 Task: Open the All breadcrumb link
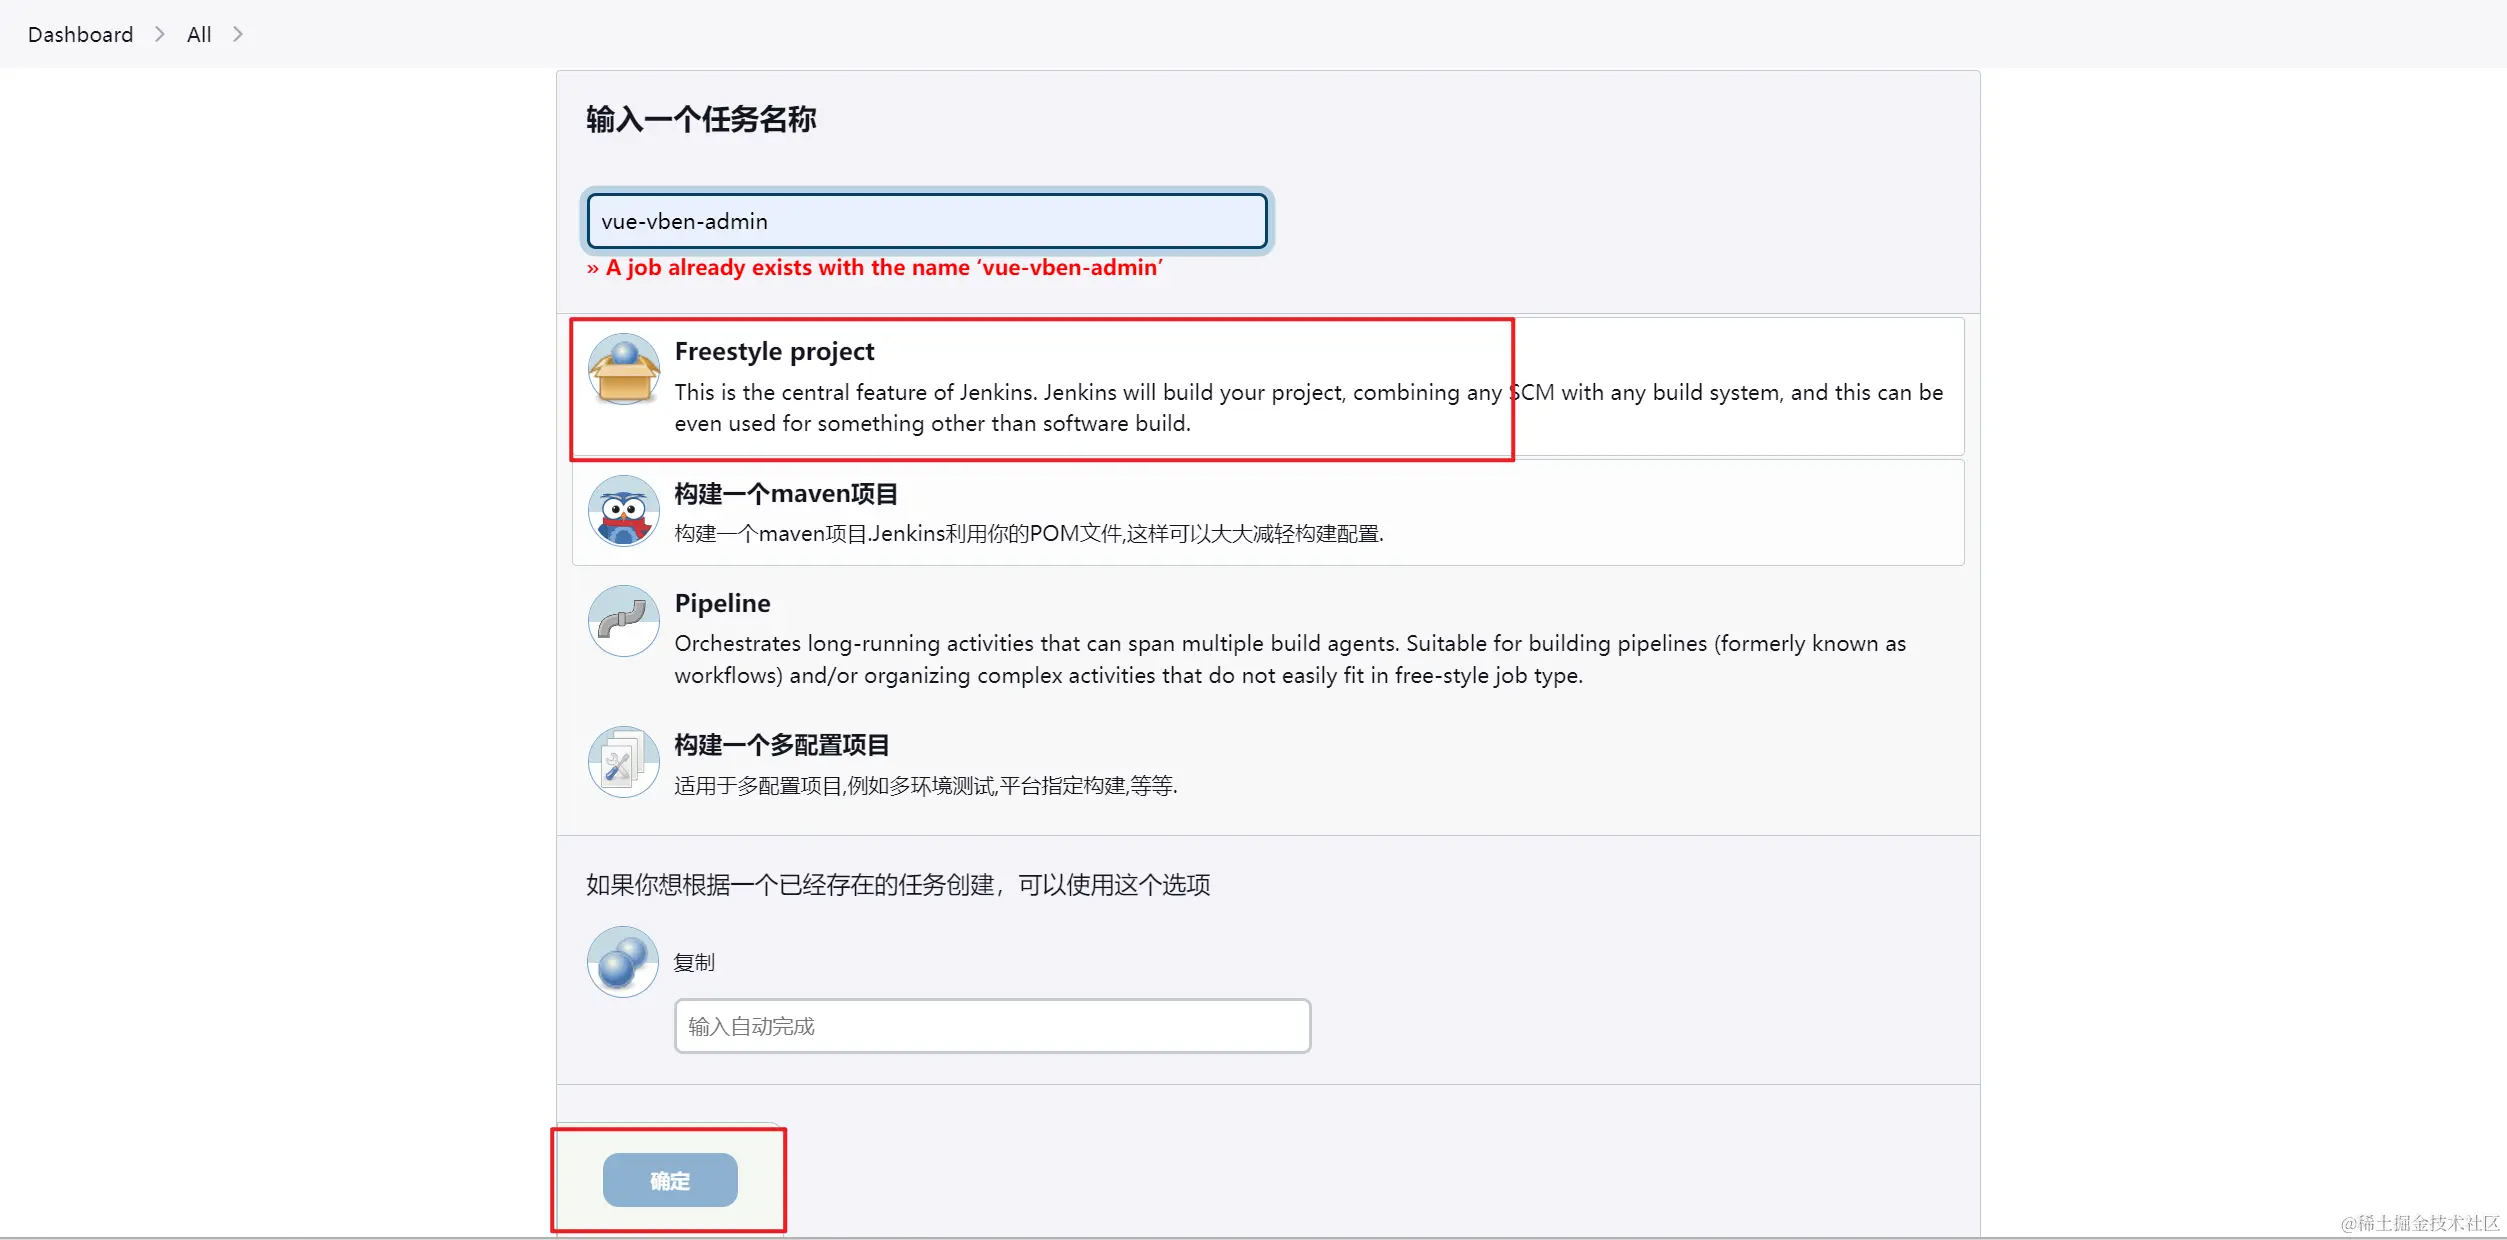pos(199,34)
